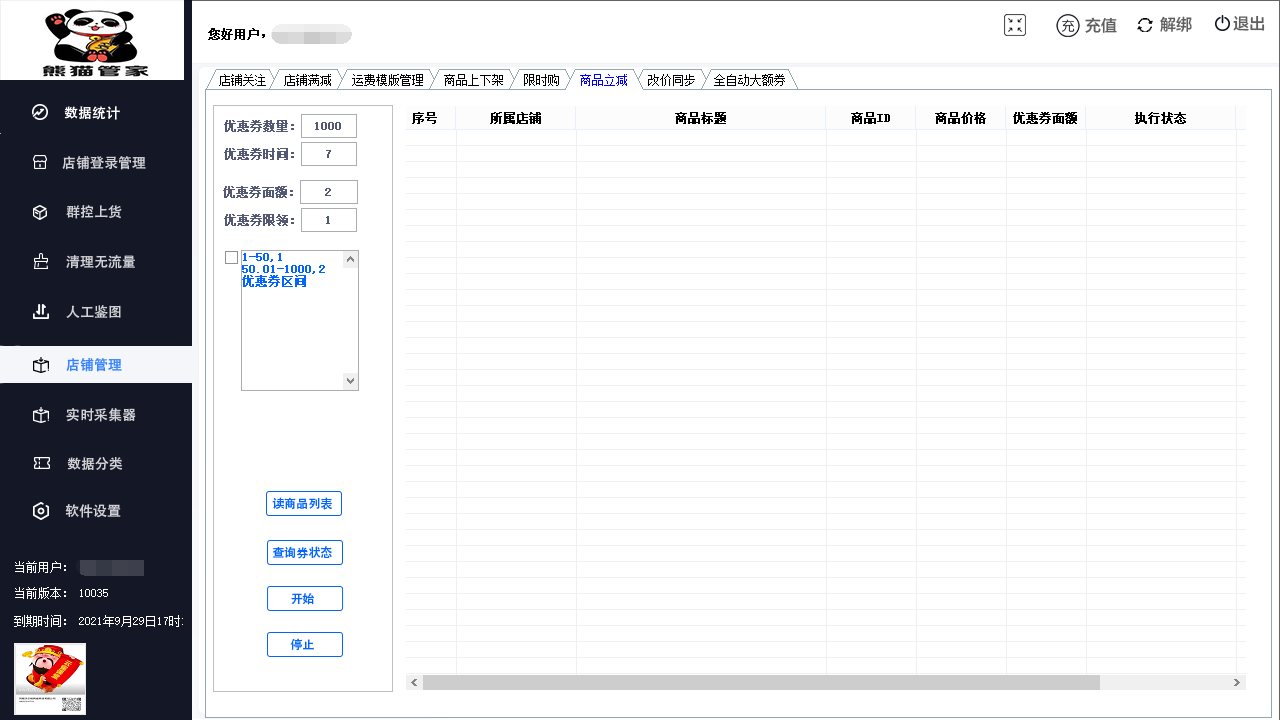Image resolution: width=1280 pixels, height=720 pixels.
Task: Click the fullscreen collapse icon at top
Action: pos(1015,26)
